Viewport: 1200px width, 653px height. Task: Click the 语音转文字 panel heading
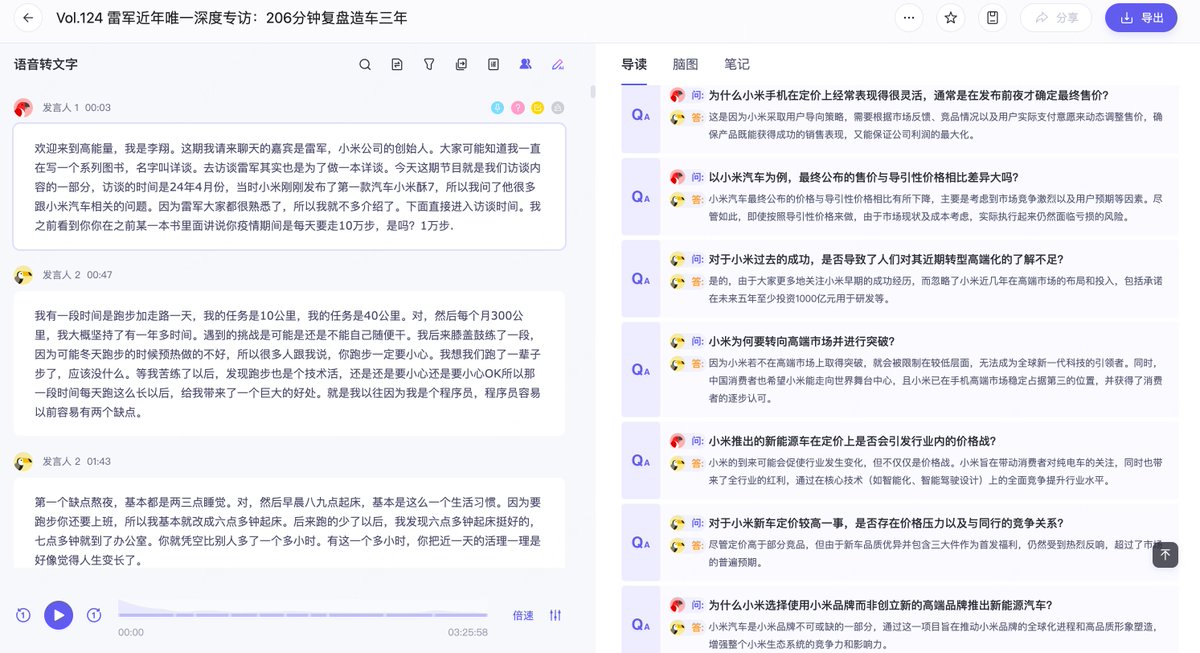click(x=46, y=64)
